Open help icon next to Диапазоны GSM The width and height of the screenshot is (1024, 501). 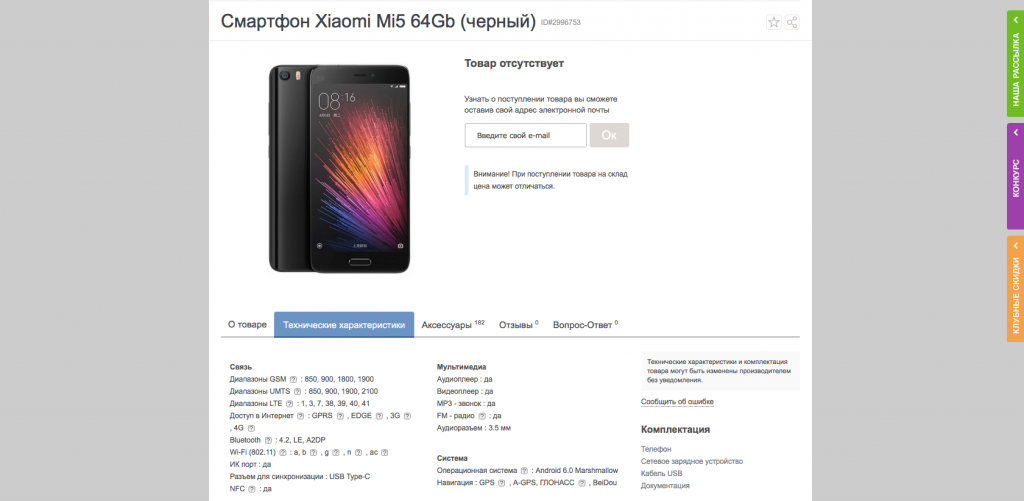[x=293, y=379]
